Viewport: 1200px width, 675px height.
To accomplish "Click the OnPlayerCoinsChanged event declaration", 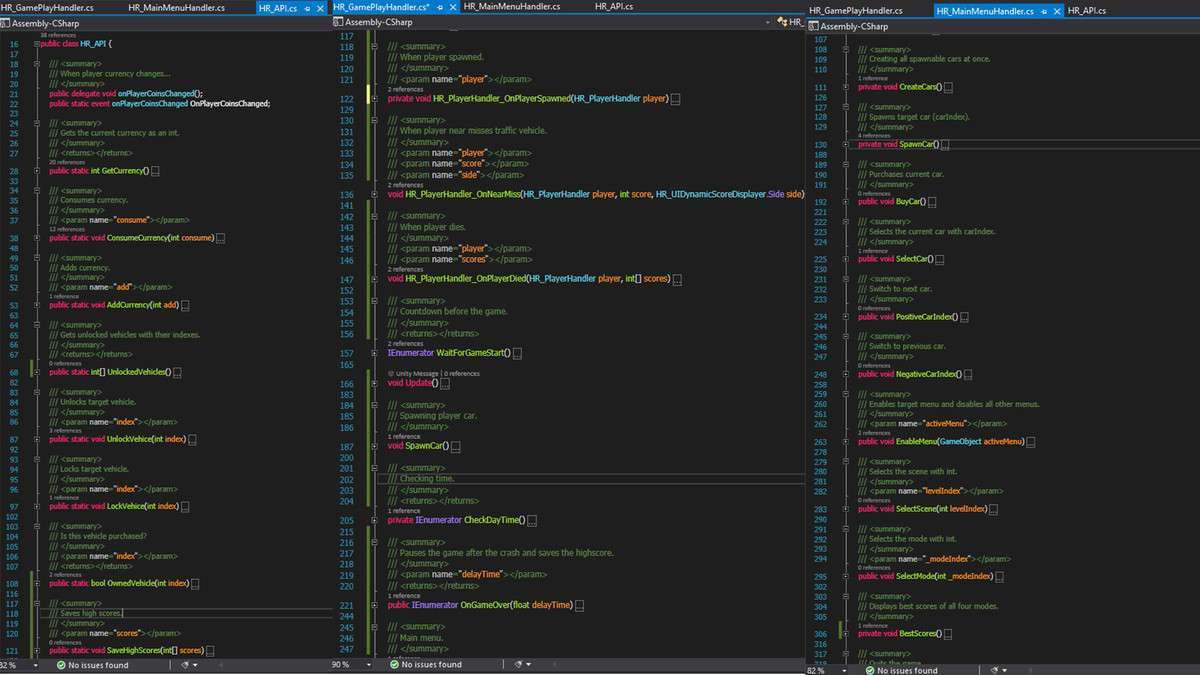I will coord(160,103).
